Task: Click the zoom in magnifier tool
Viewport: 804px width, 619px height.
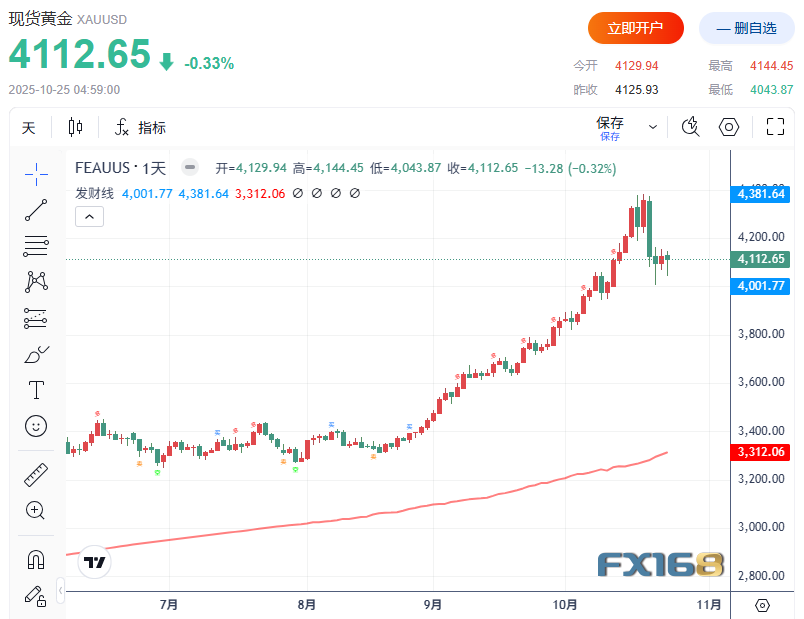Action: click(36, 510)
